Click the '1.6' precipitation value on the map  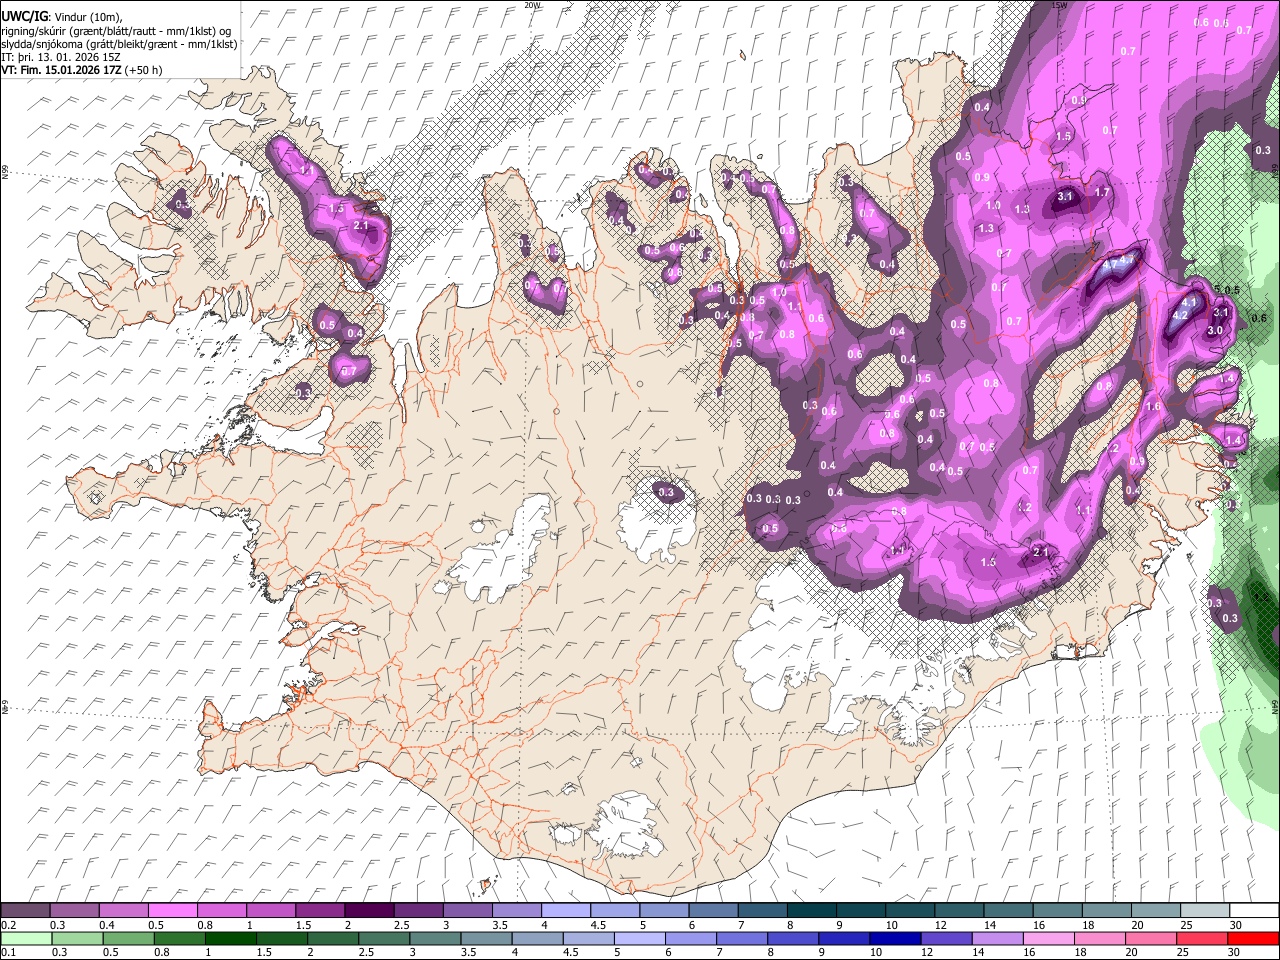pyautogui.click(x=1153, y=407)
